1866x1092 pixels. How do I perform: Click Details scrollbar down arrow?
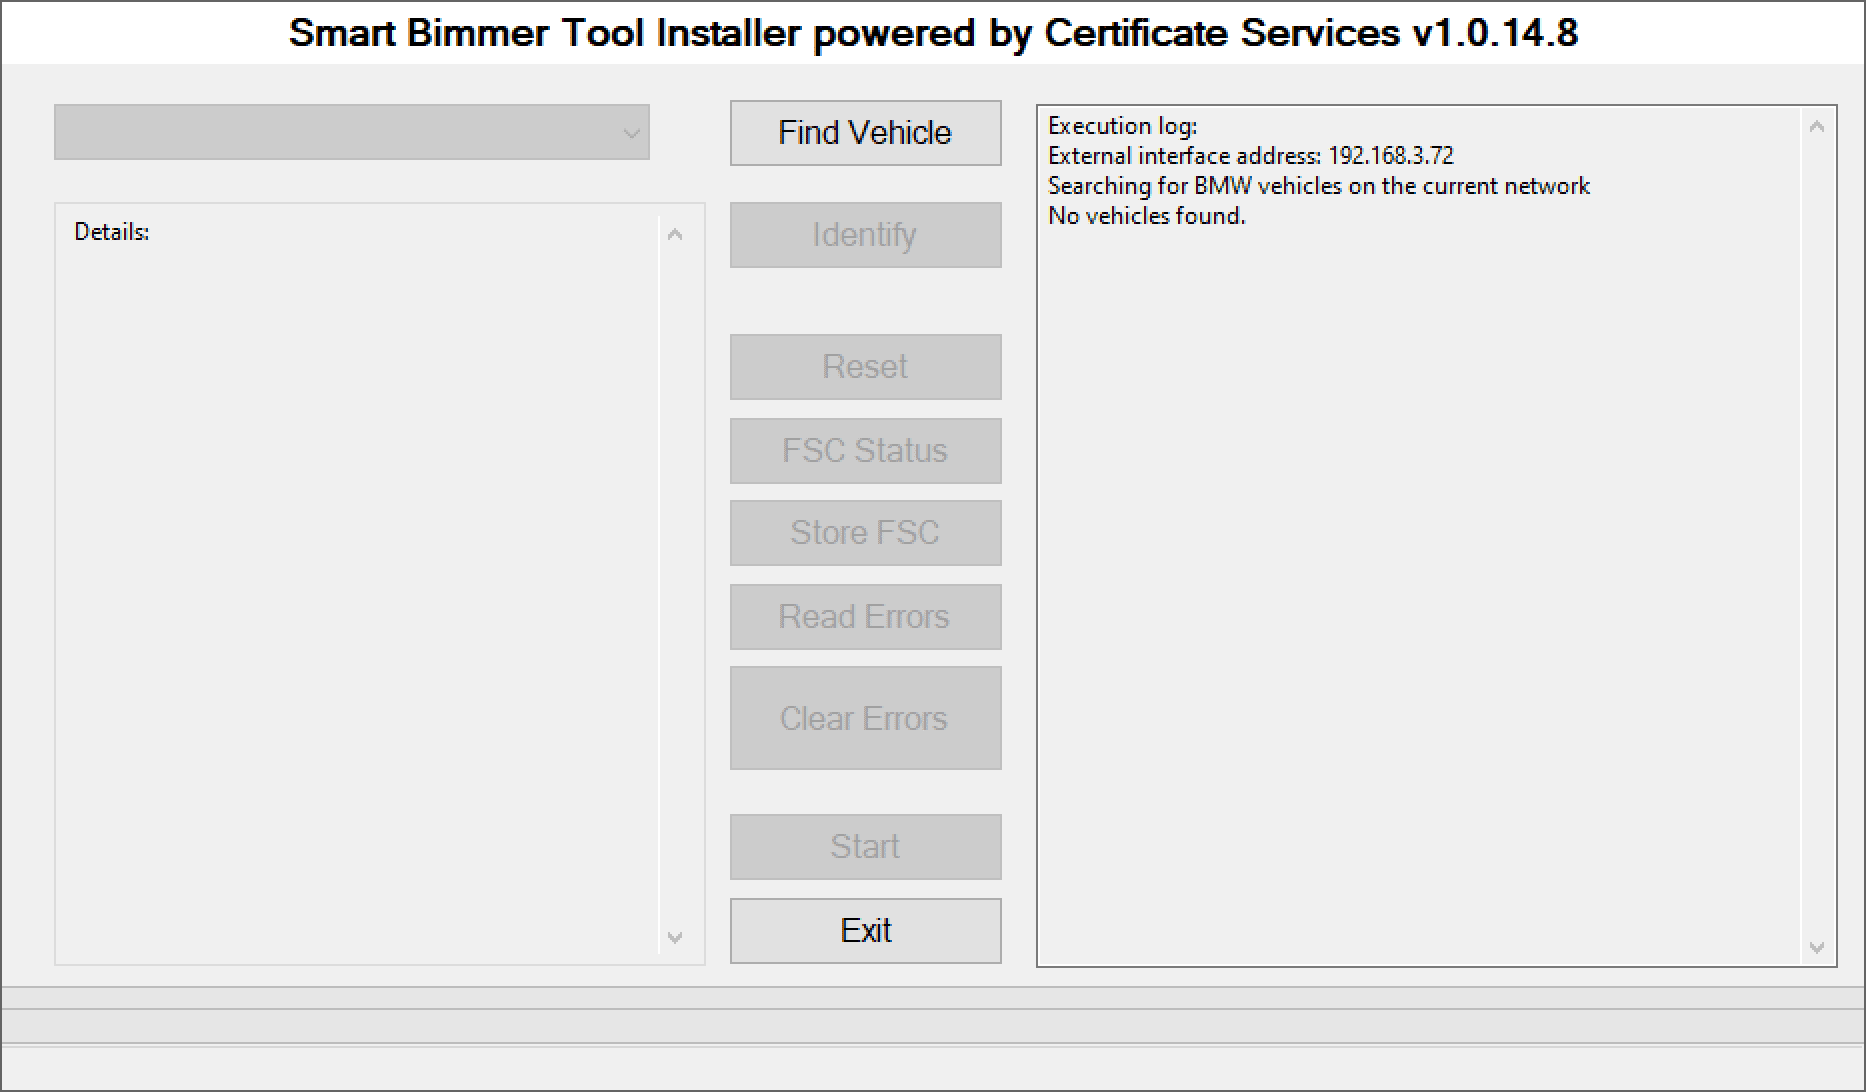click(675, 937)
